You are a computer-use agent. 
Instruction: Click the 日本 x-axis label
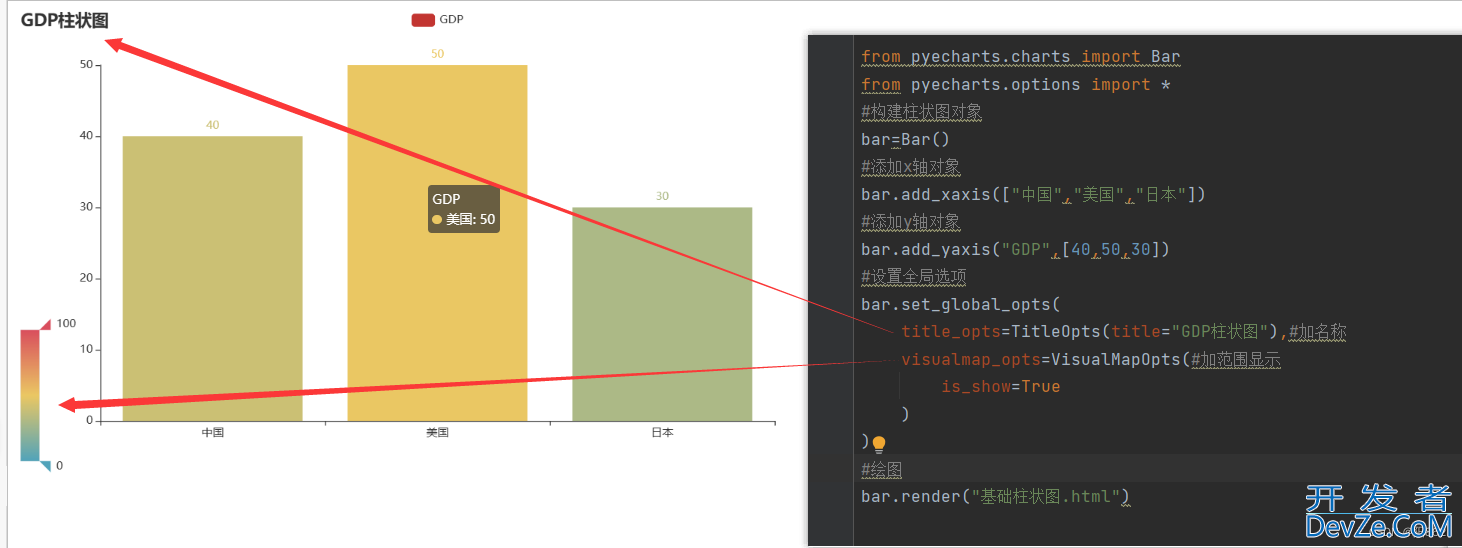point(662,433)
